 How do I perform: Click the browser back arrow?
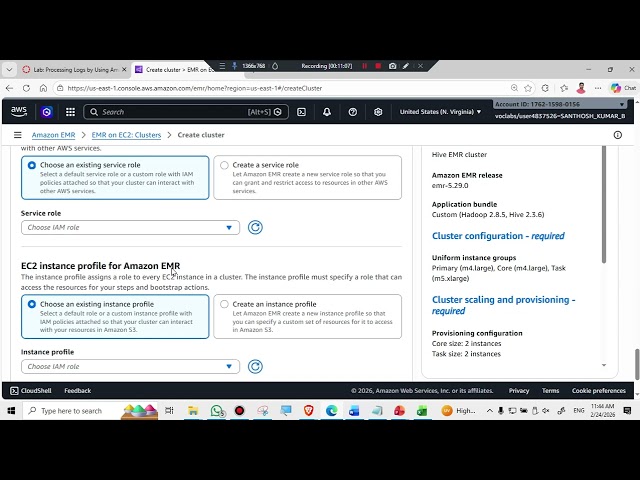pyautogui.click(x=9, y=88)
